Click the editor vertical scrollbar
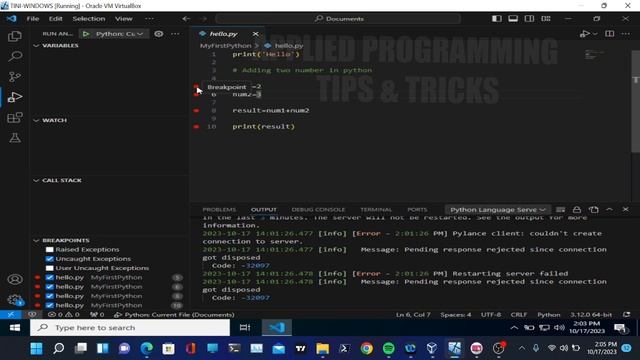 click(x=636, y=102)
